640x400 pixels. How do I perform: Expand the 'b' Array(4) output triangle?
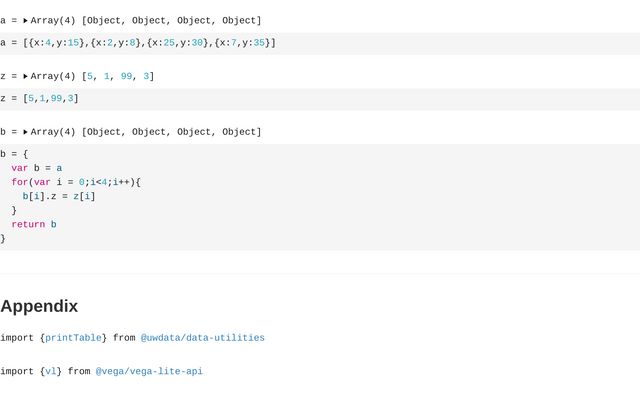pyautogui.click(x=25, y=132)
